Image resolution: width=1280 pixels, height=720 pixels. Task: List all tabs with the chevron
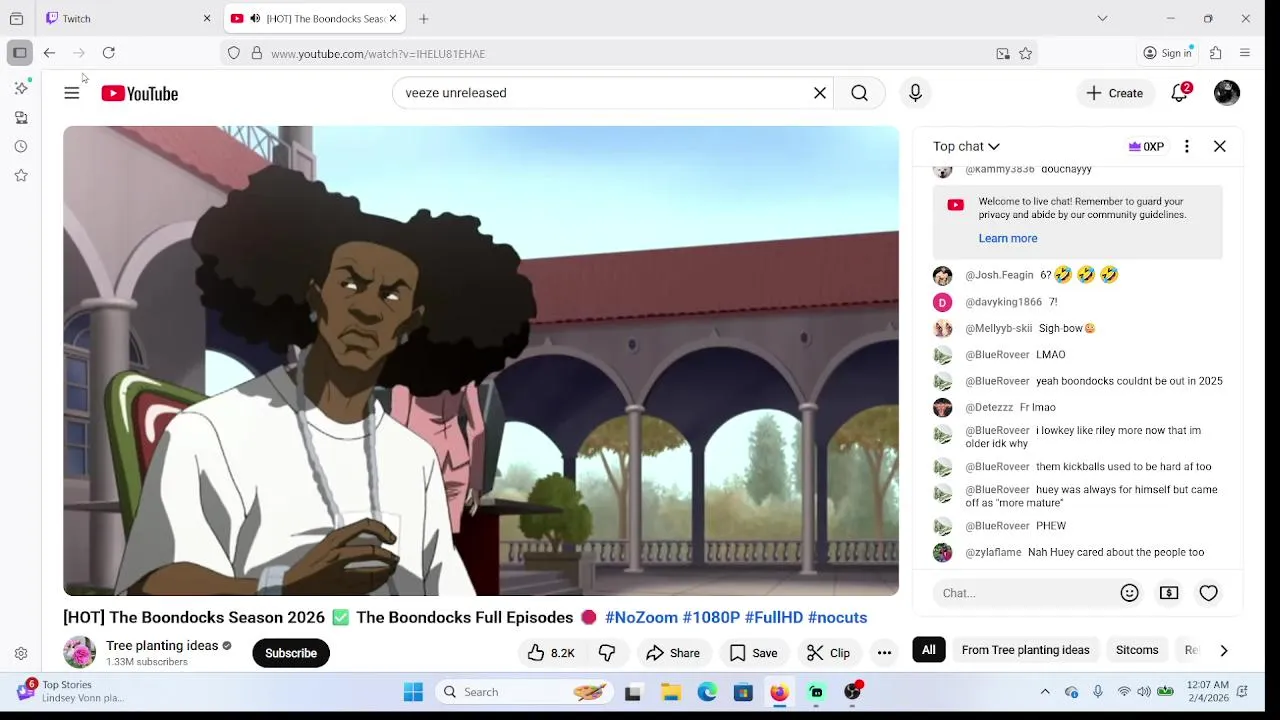pos(1102,18)
